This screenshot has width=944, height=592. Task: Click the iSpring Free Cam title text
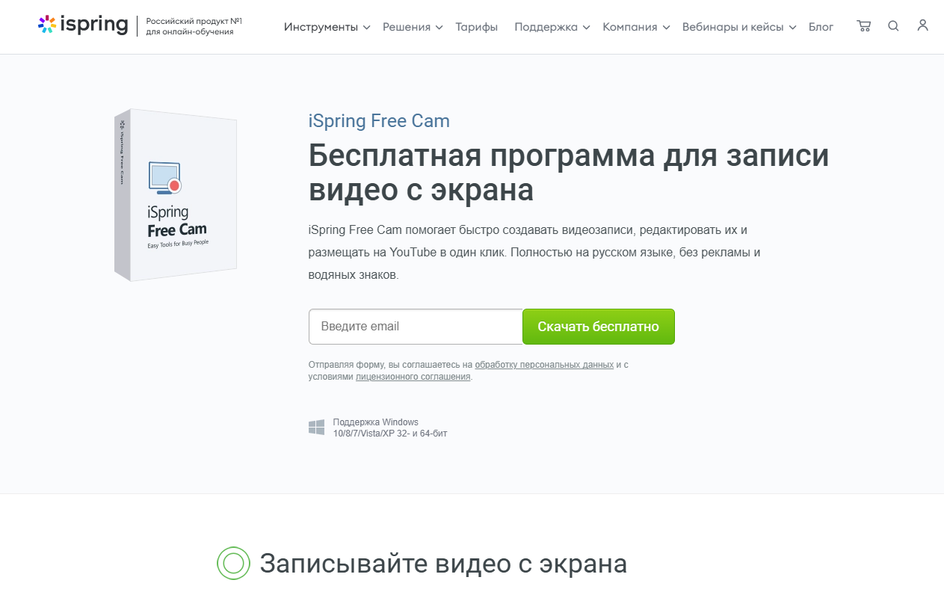pos(379,120)
